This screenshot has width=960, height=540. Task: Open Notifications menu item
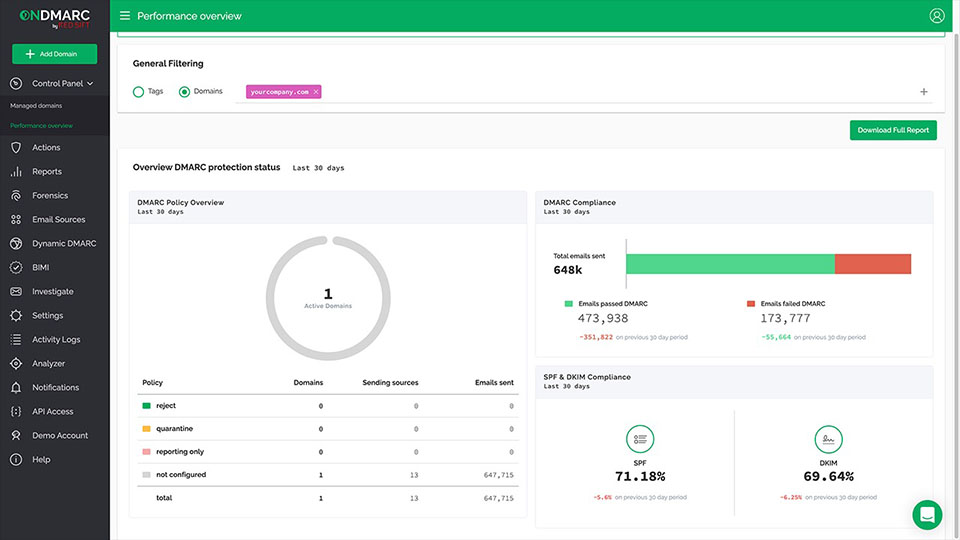(x=55, y=388)
